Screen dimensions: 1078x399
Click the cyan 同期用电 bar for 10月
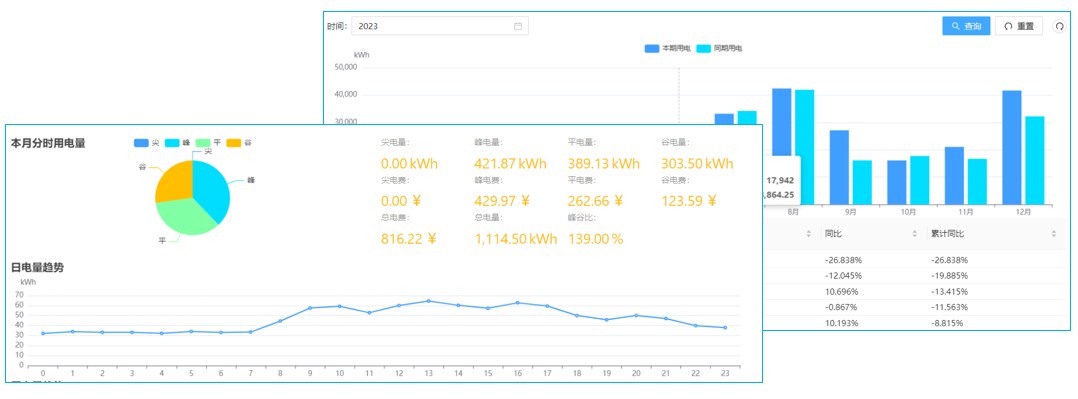pyautogui.click(x=919, y=180)
